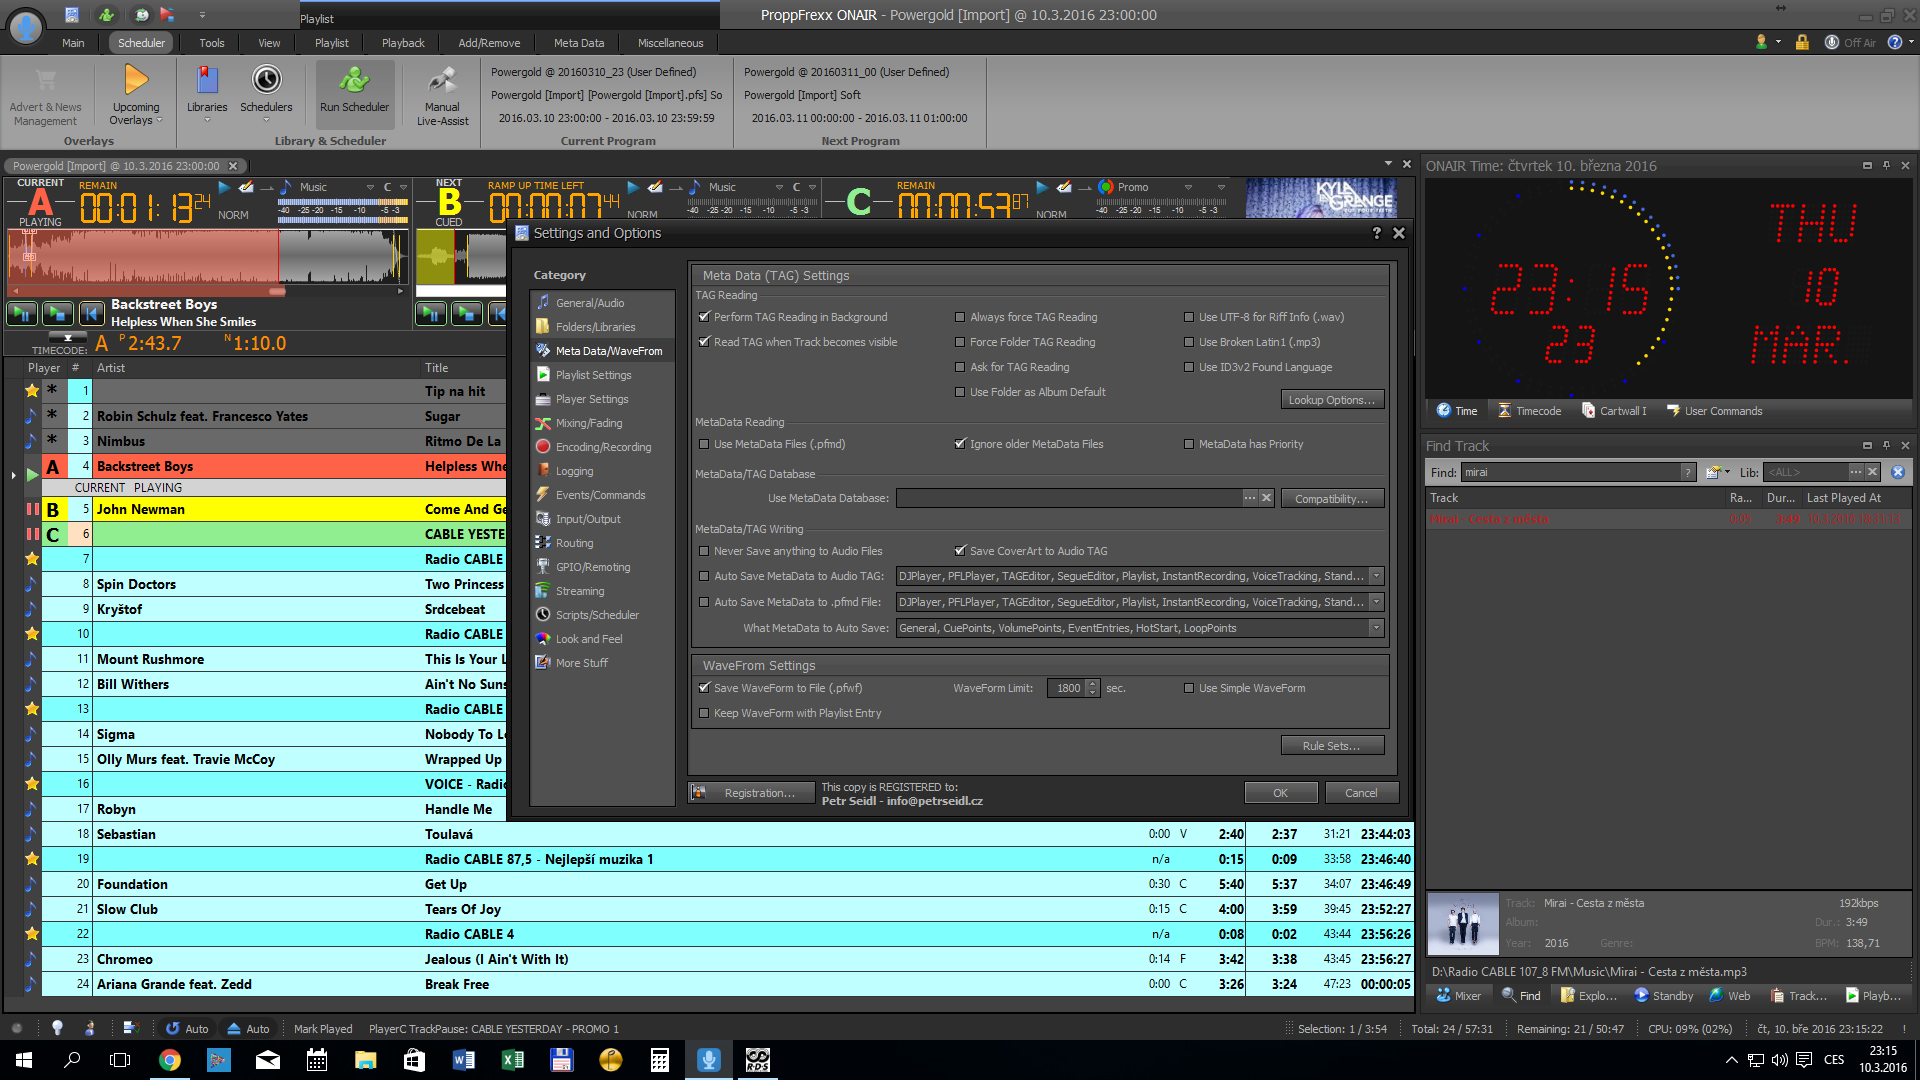
Task: Click in the Find Track search field
Action: click(x=1572, y=472)
